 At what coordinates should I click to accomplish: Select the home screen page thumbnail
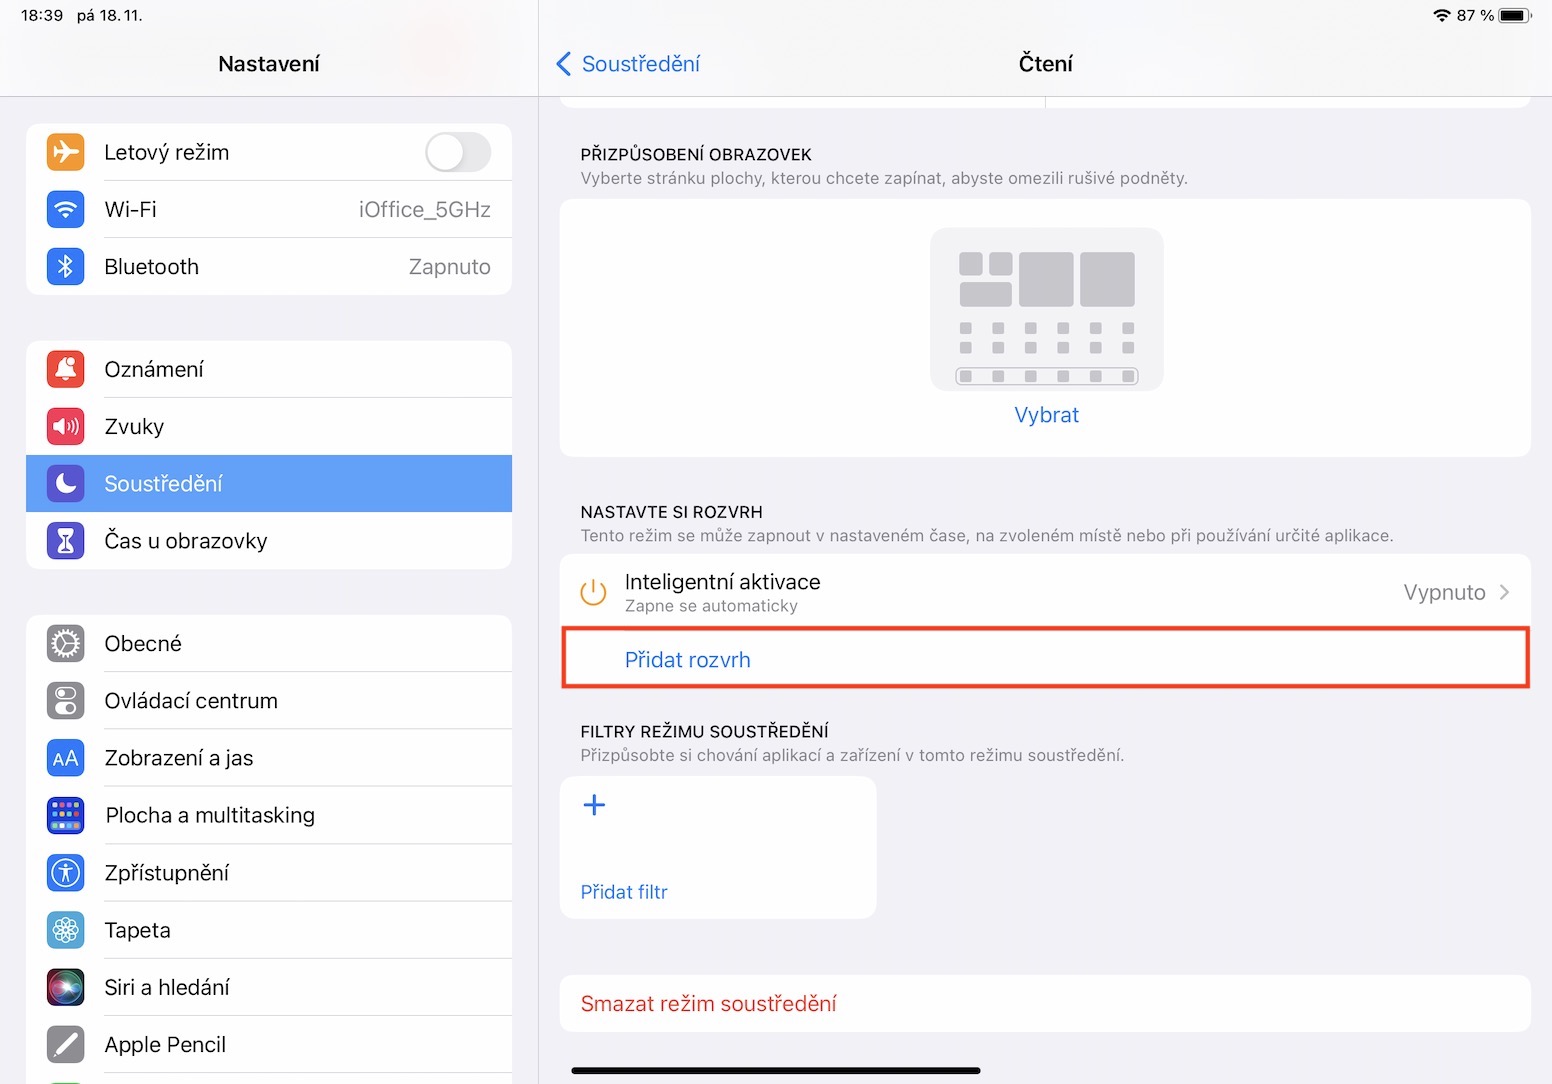click(1046, 309)
